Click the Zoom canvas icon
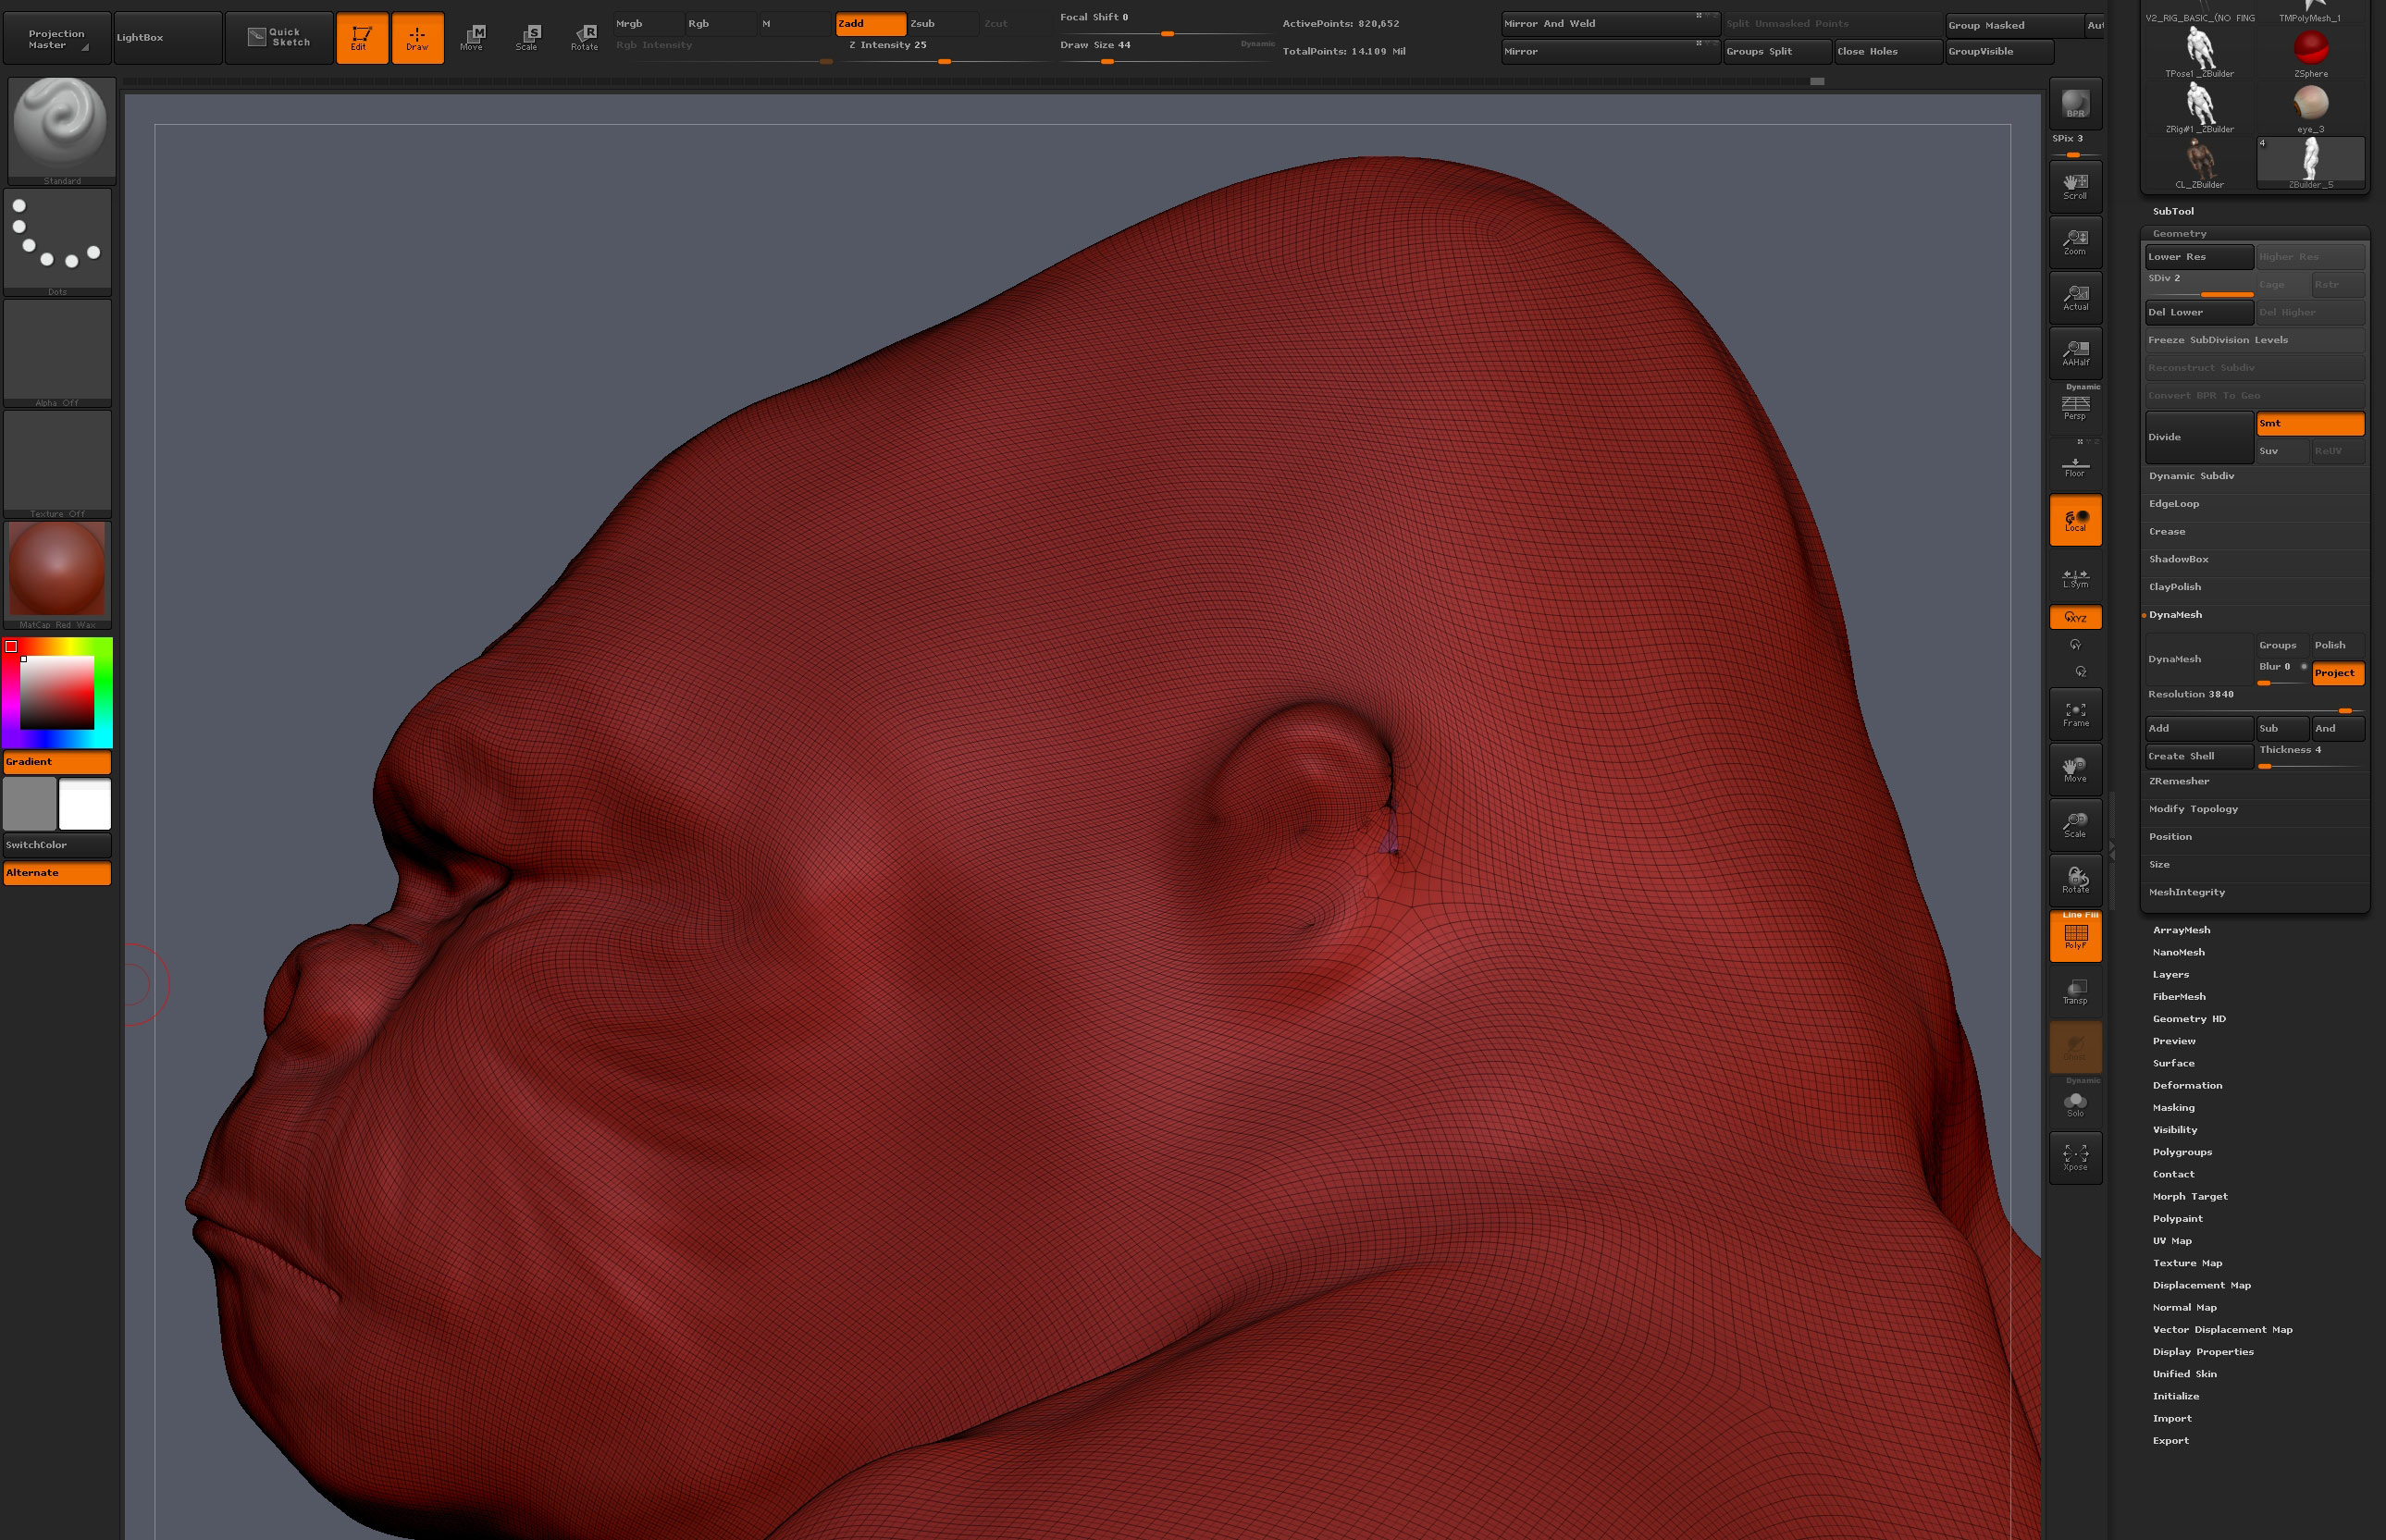Image resolution: width=2386 pixels, height=1540 pixels. (2075, 242)
